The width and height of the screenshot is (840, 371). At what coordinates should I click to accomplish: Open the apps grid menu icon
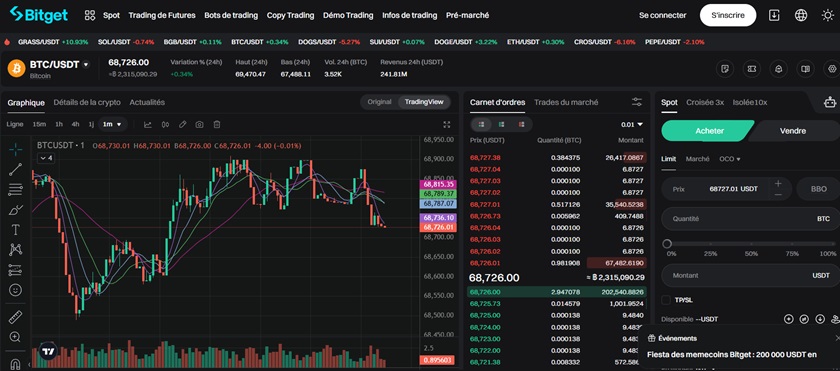pyautogui.click(x=90, y=16)
